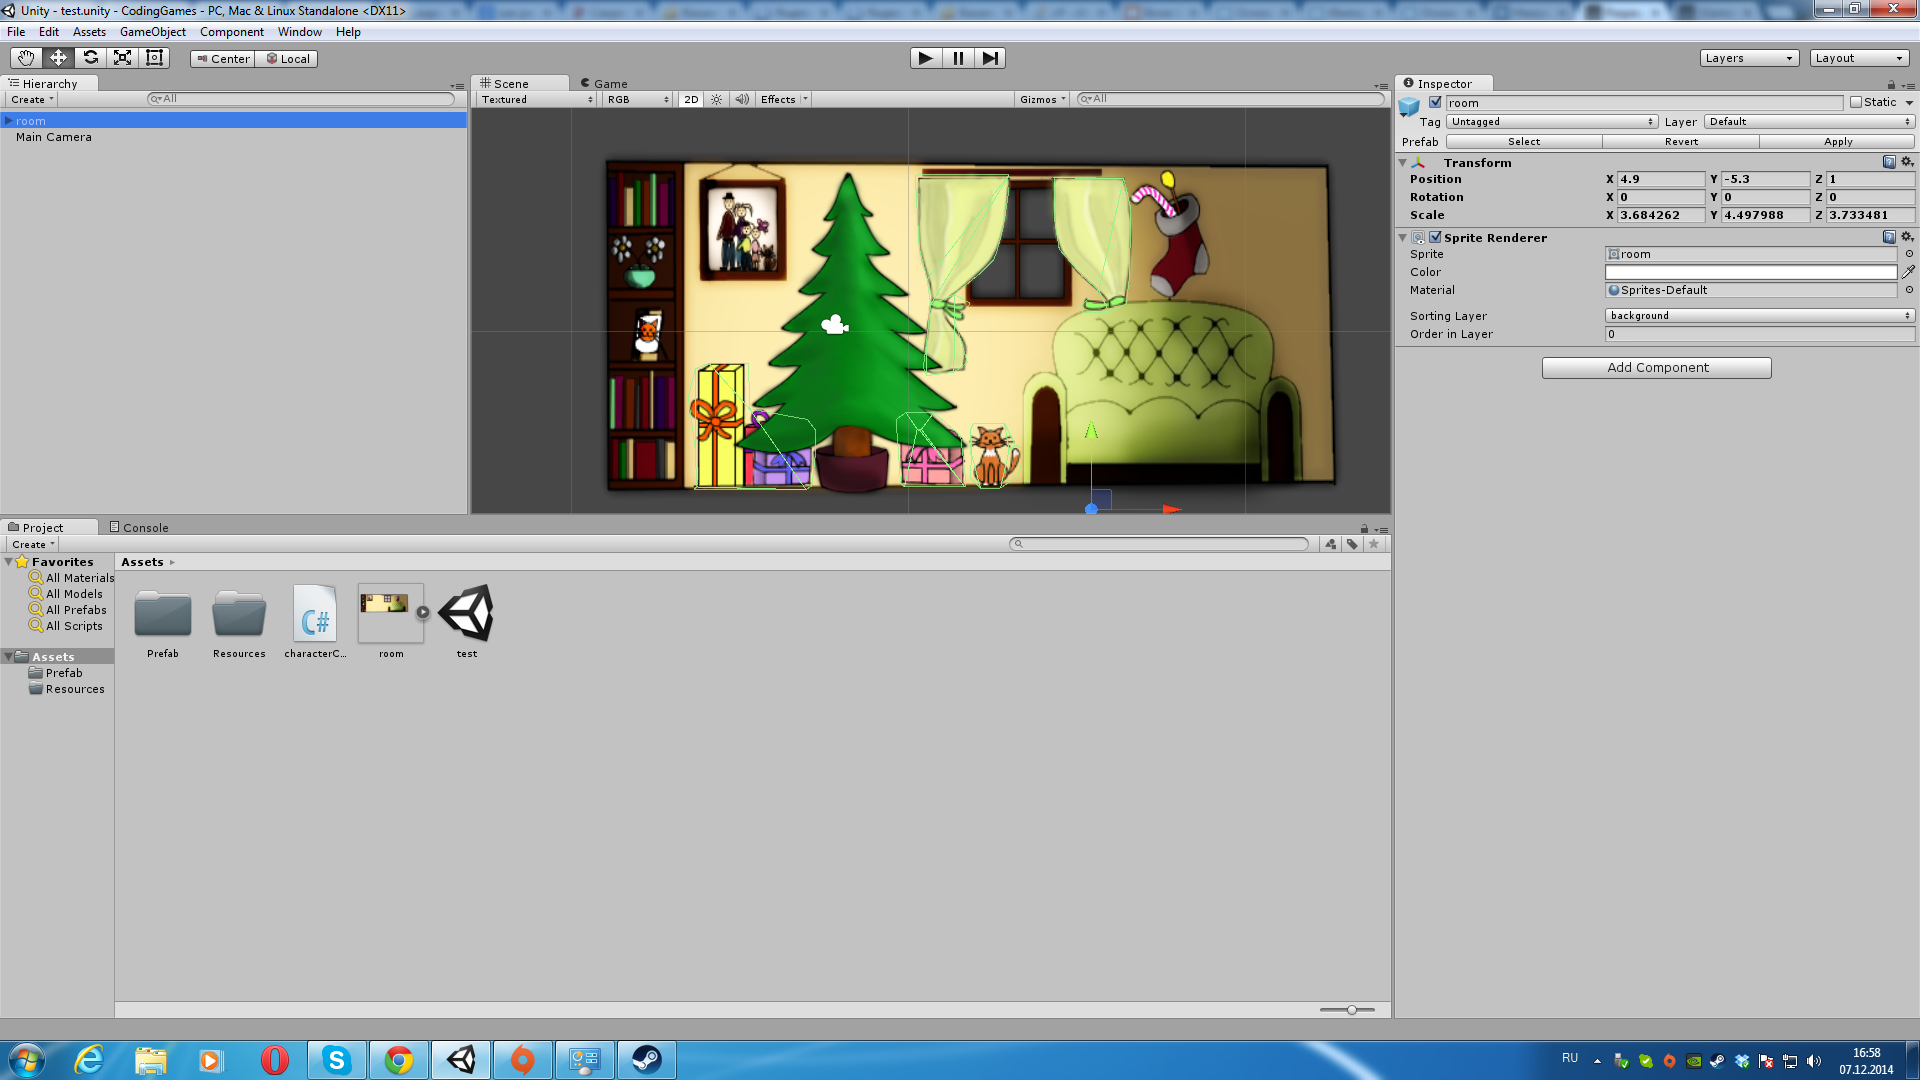The width and height of the screenshot is (1920, 1080).
Task: Select the Rect transform tool
Action: (x=154, y=58)
